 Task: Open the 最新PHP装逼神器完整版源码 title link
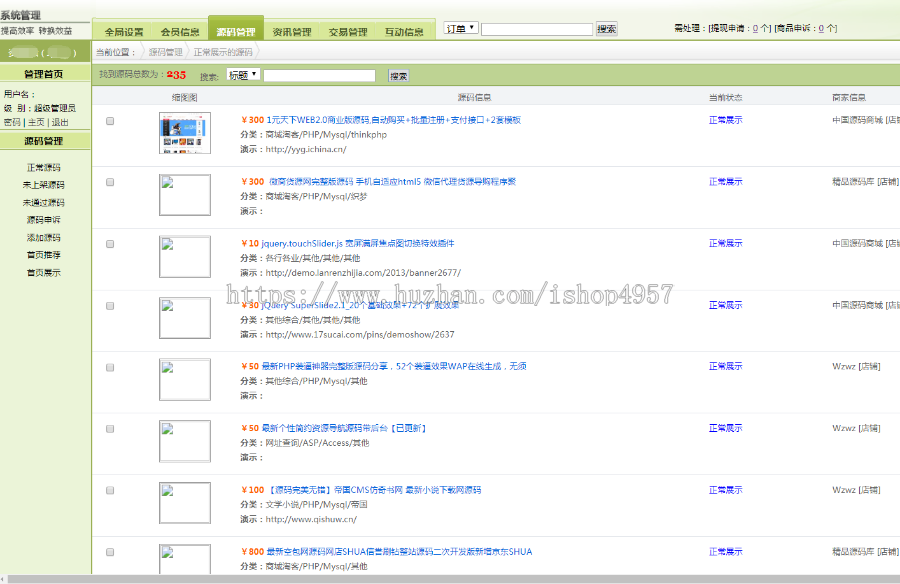point(394,366)
